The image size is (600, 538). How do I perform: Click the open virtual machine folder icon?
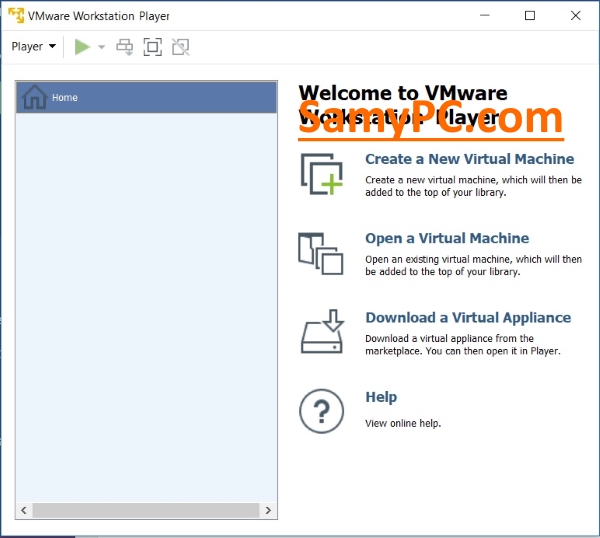tap(321, 253)
